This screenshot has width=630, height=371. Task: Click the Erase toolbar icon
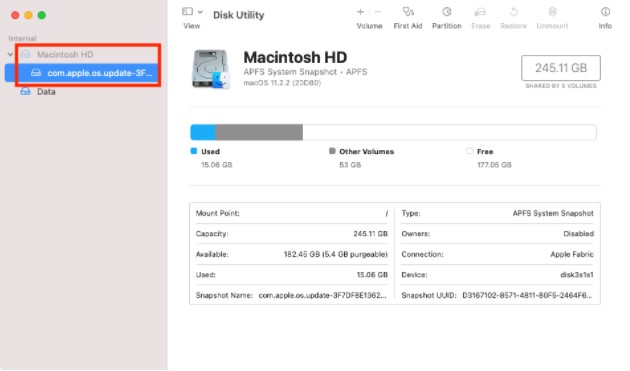pyautogui.click(x=481, y=12)
